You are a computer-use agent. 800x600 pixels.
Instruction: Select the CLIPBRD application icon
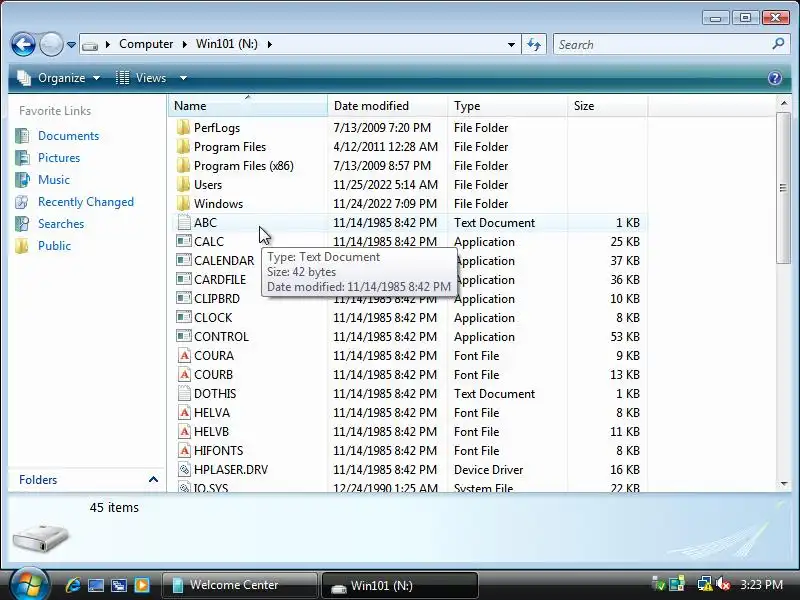(184, 298)
